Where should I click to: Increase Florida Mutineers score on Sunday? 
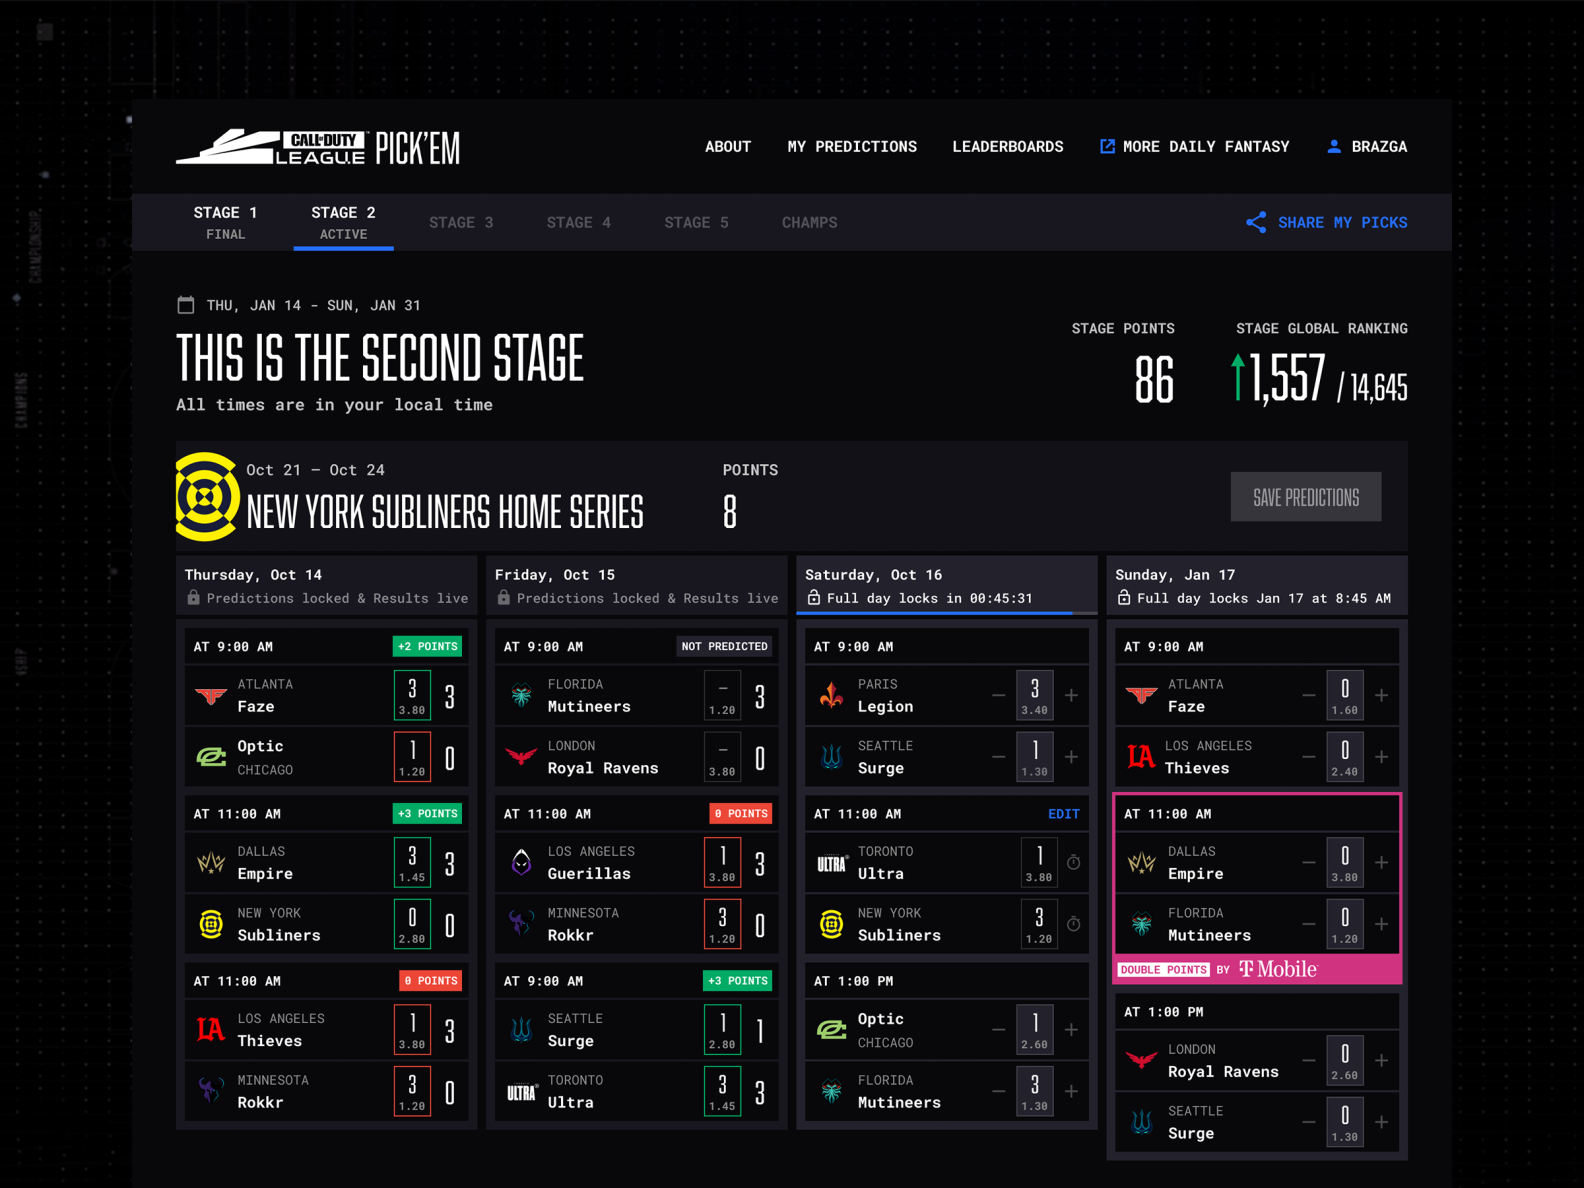pos(1382,924)
